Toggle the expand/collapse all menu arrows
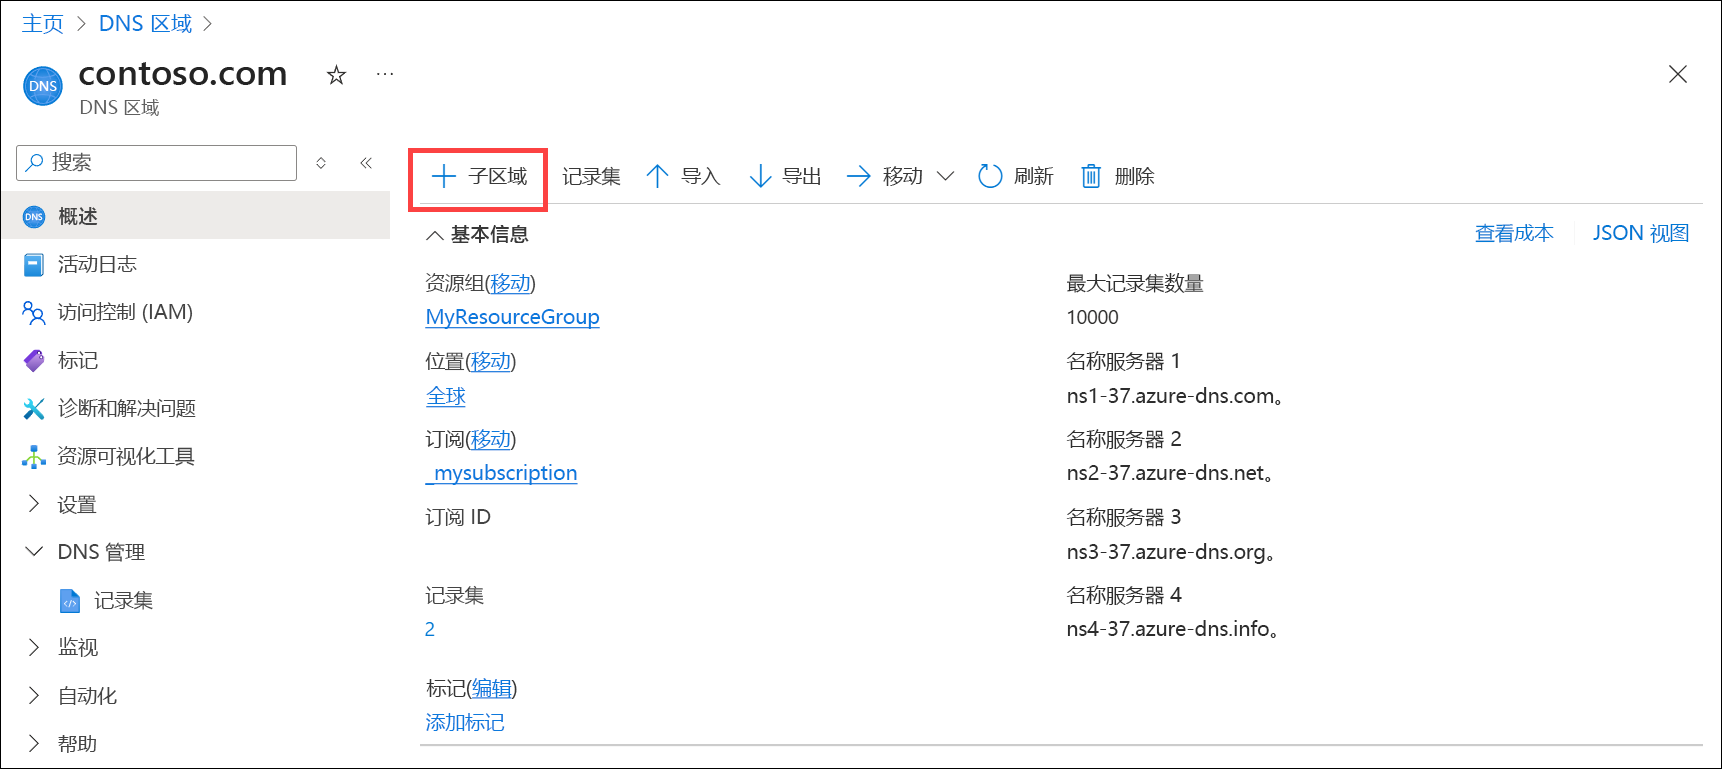 click(x=321, y=162)
